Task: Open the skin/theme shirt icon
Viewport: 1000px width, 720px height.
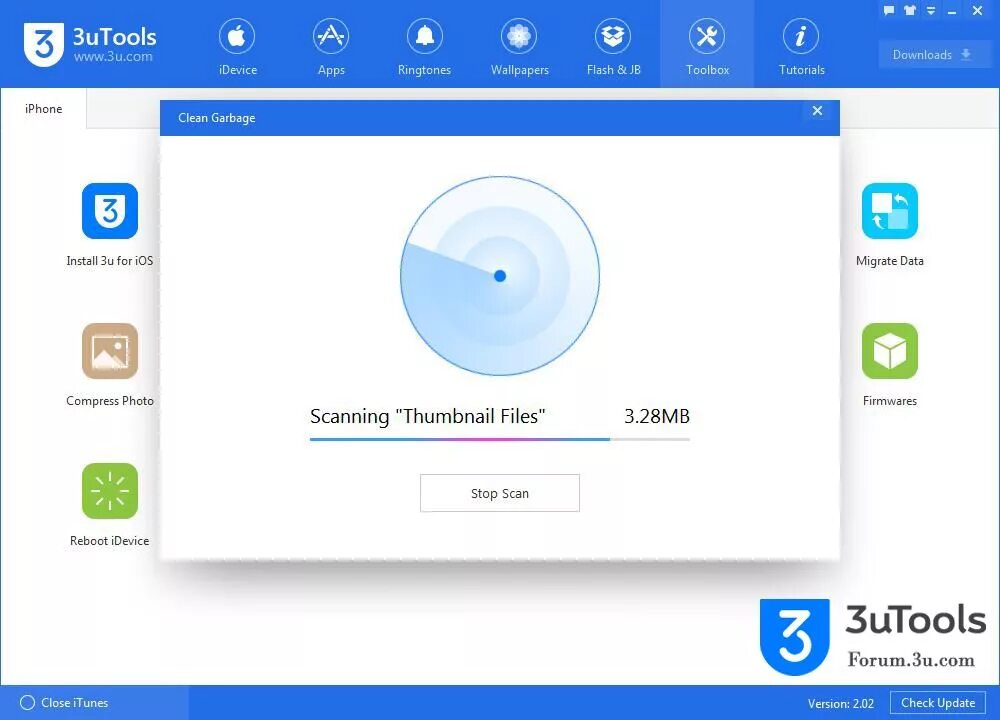Action: (x=910, y=10)
